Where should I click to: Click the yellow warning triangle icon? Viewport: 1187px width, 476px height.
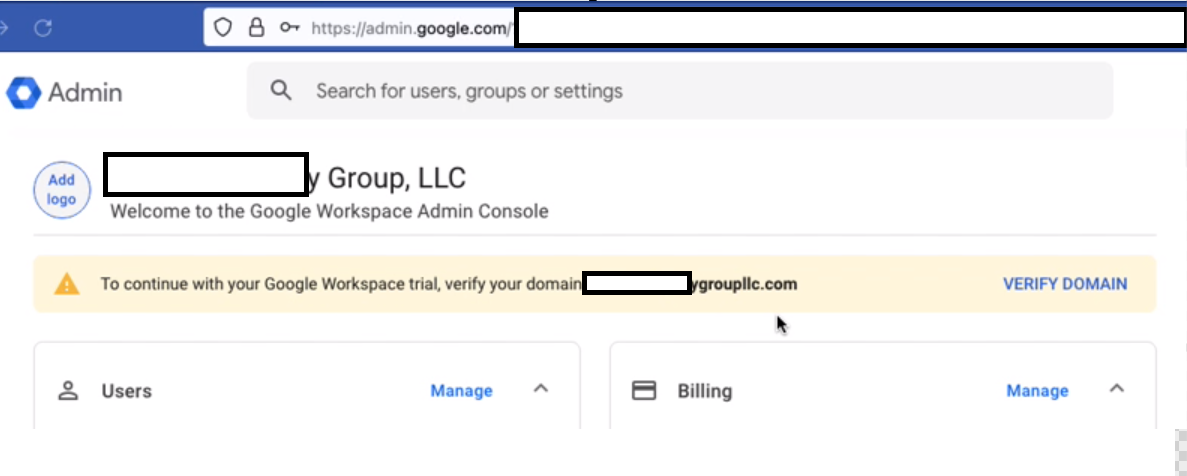point(67,284)
